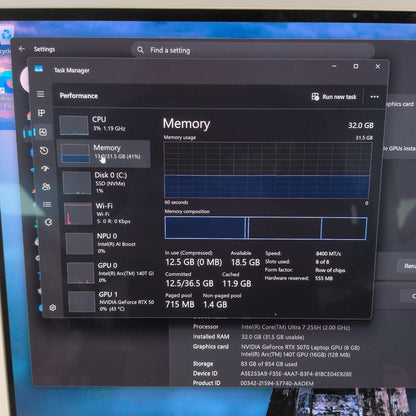The width and height of the screenshot is (416, 416).
Task: Open Task Manager settings gear icon
Action: tap(52, 307)
